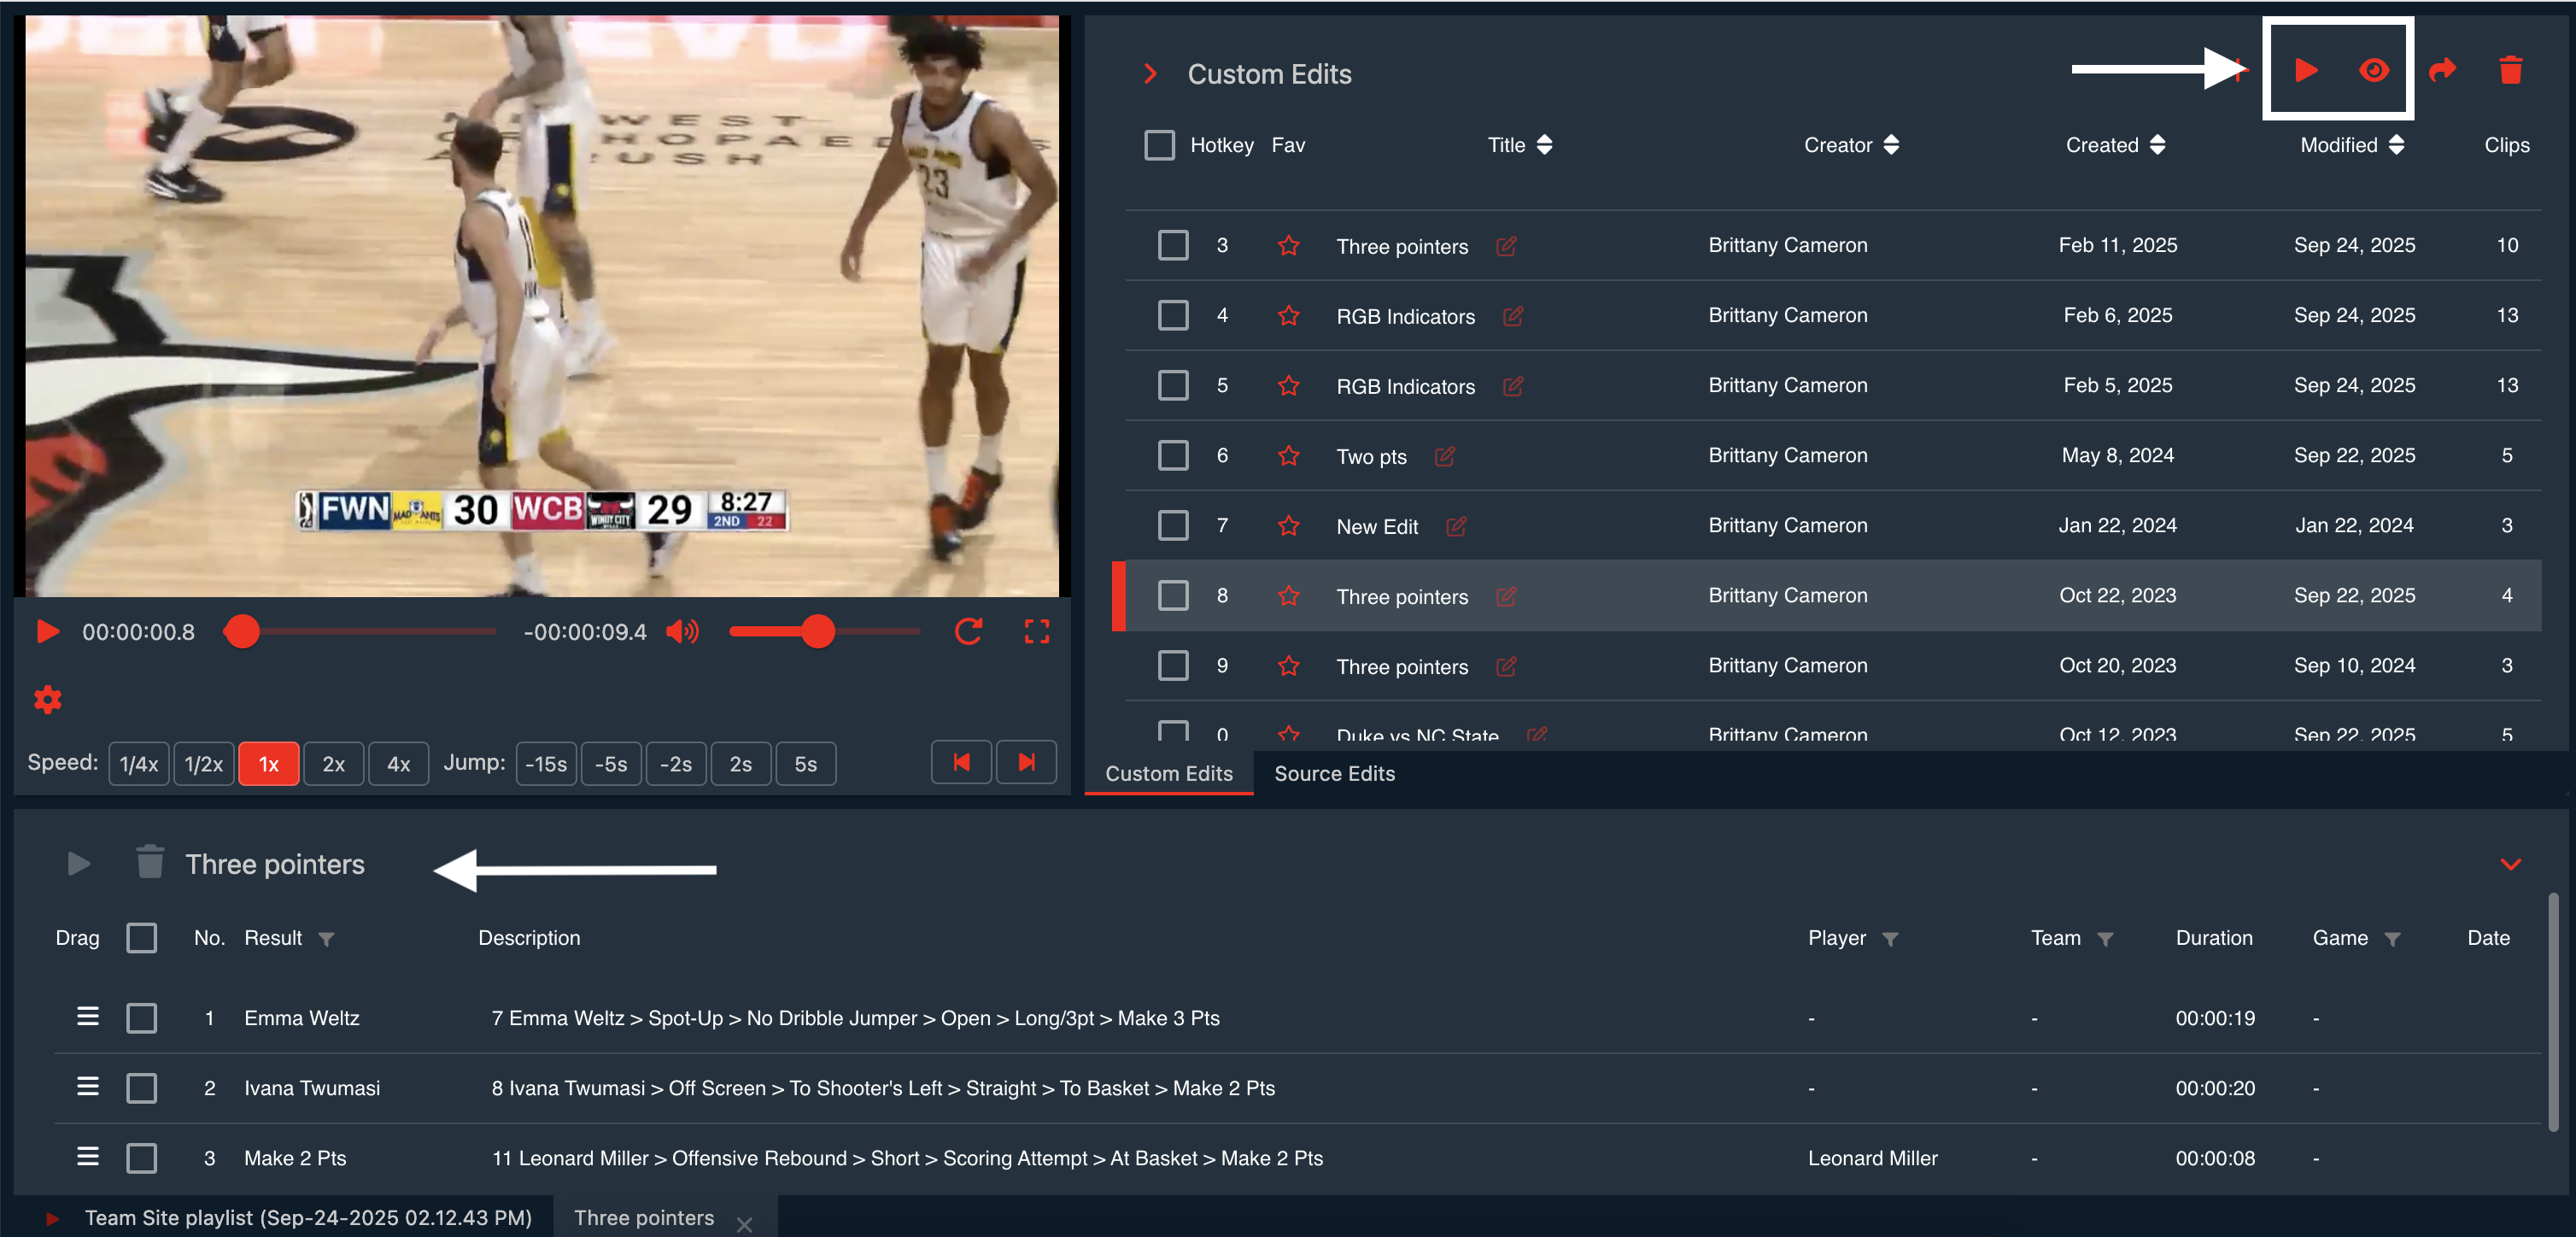Skip to next clip button
This screenshot has height=1237, width=2576.
pyautogui.click(x=1026, y=763)
